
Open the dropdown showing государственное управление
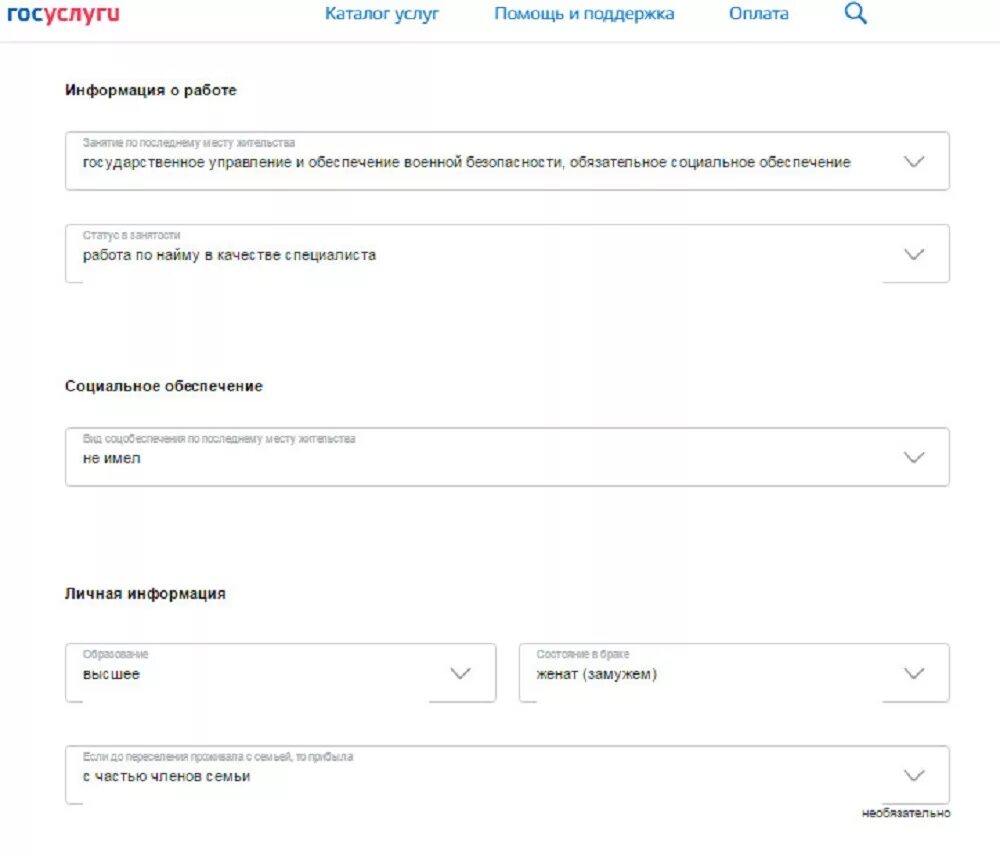(x=507, y=161)
